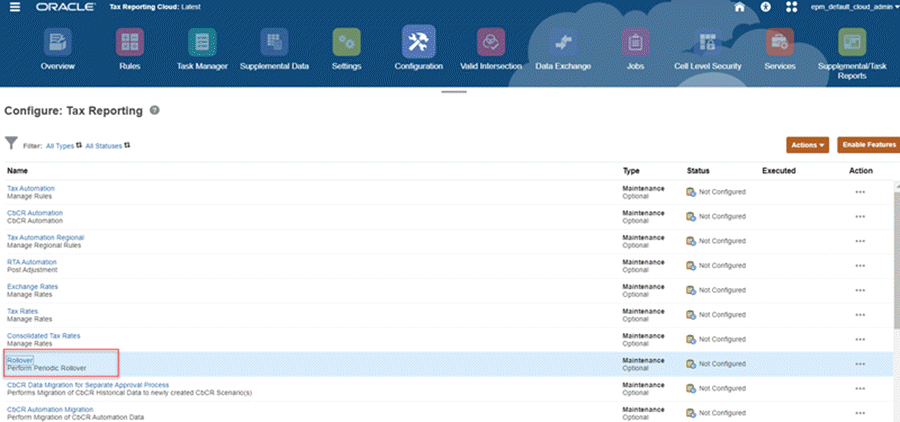Open the Data Exchange card

[x=563, y=50]
